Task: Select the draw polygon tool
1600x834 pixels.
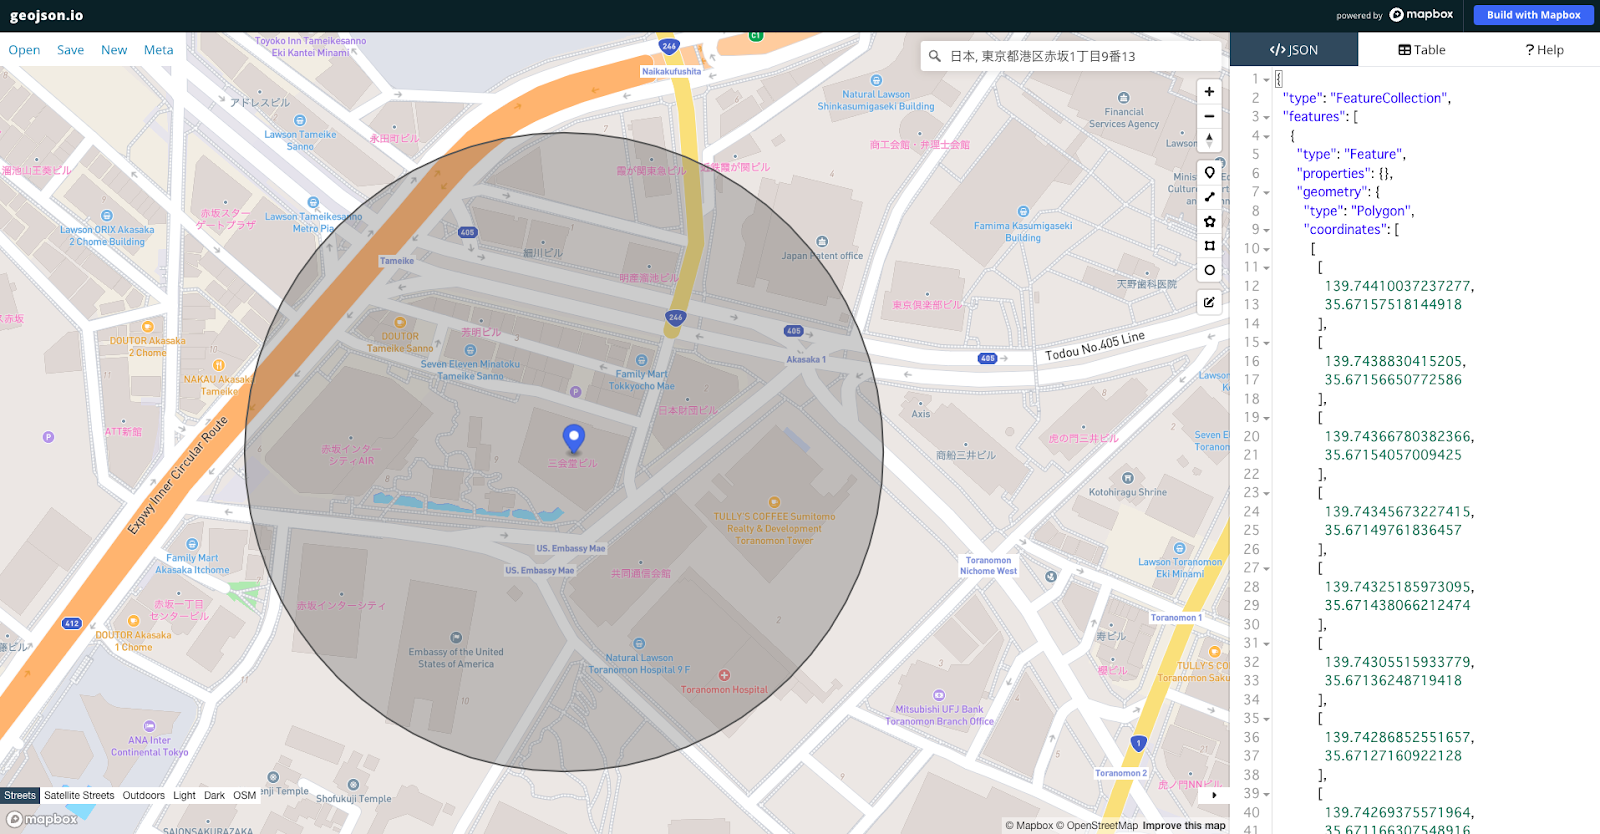Action: 1209,222
